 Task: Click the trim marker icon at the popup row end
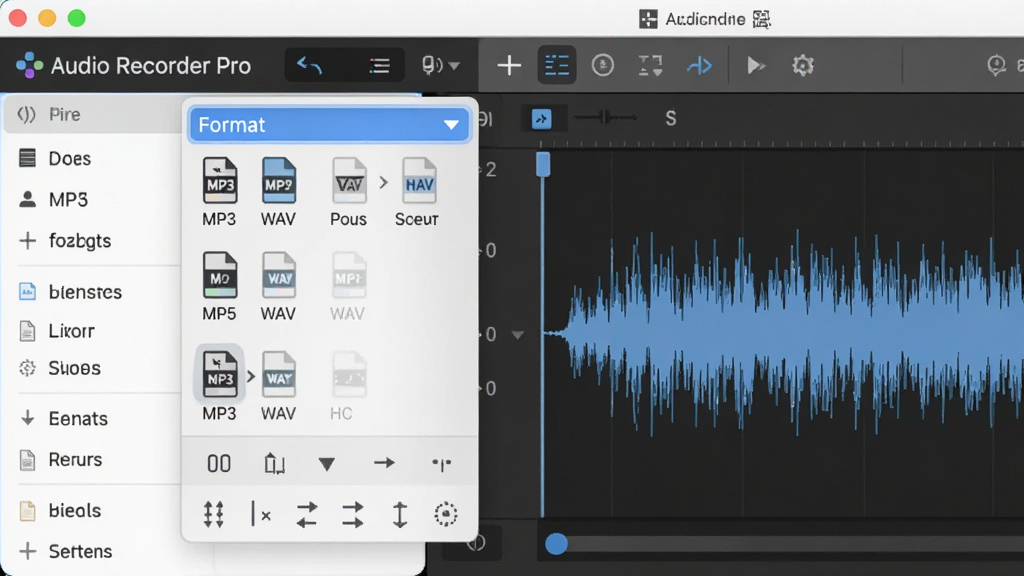pyautogui.click(x=441, y=464)
